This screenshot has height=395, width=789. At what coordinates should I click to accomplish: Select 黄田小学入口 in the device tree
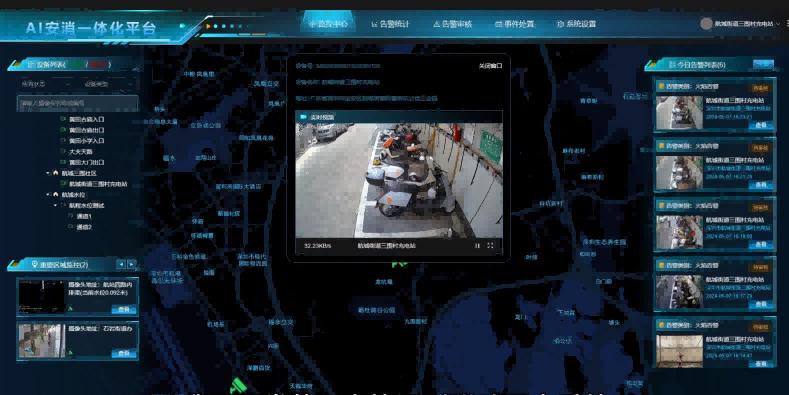87,141
